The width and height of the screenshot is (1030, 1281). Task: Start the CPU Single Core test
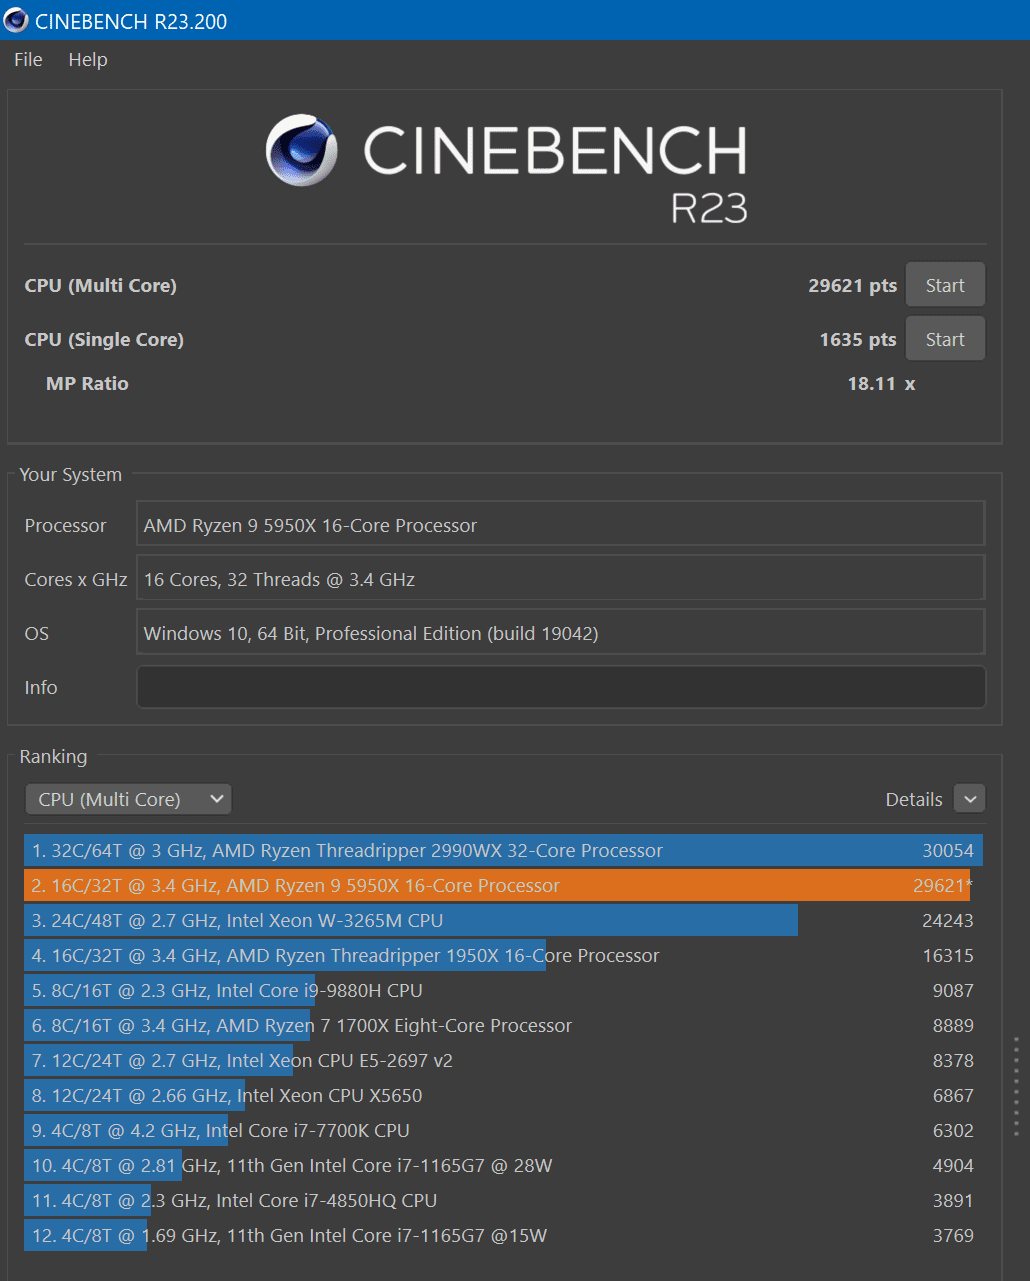(944, 340)
